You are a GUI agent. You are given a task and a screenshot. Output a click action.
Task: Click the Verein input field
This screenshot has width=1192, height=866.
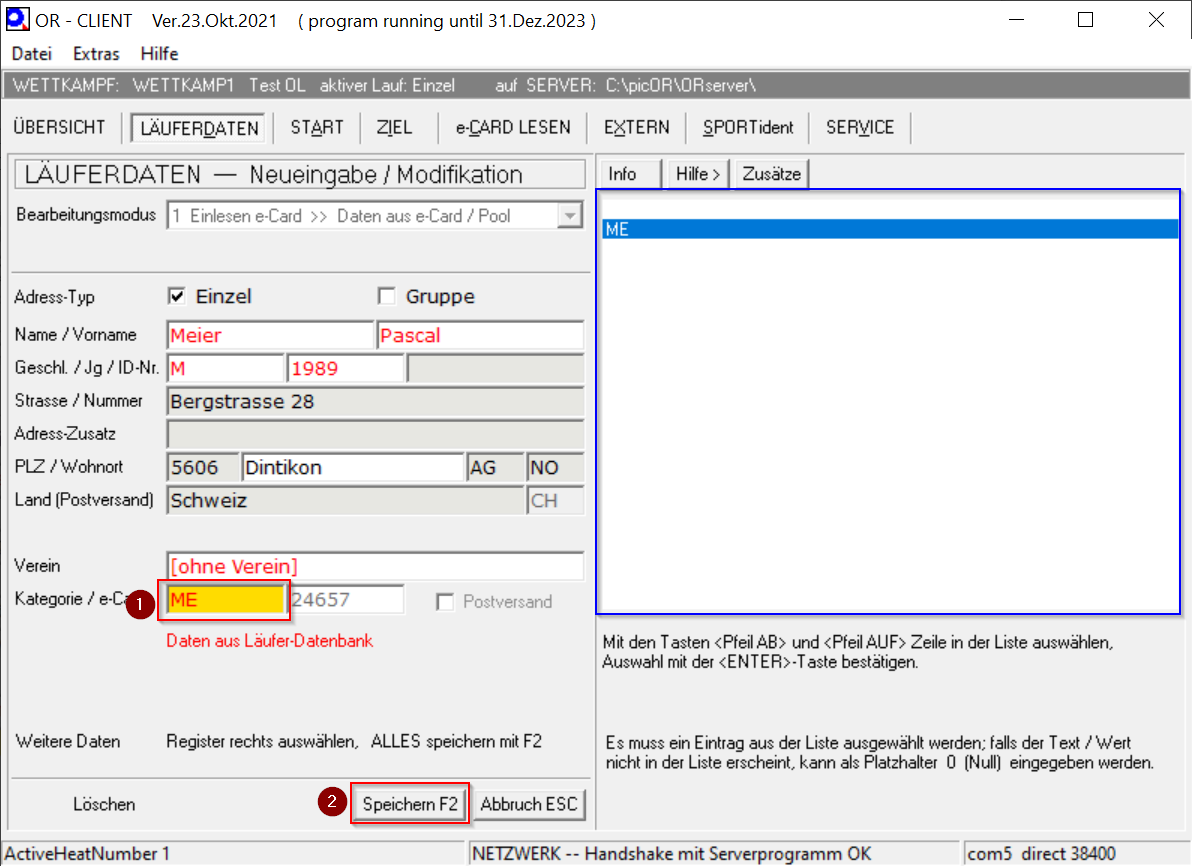[375, 566]
